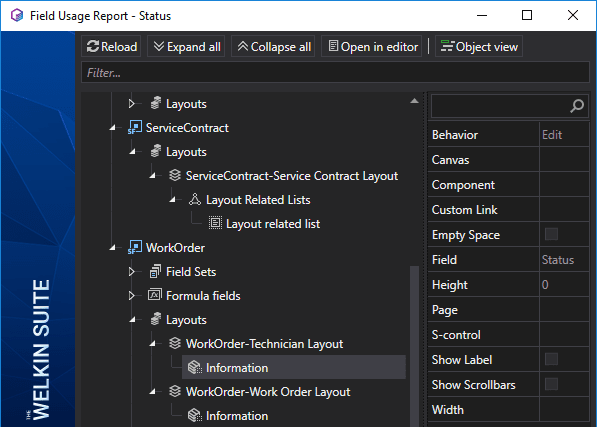
Task: Collapse Layouts under WorkOrder
Action: 132,320
